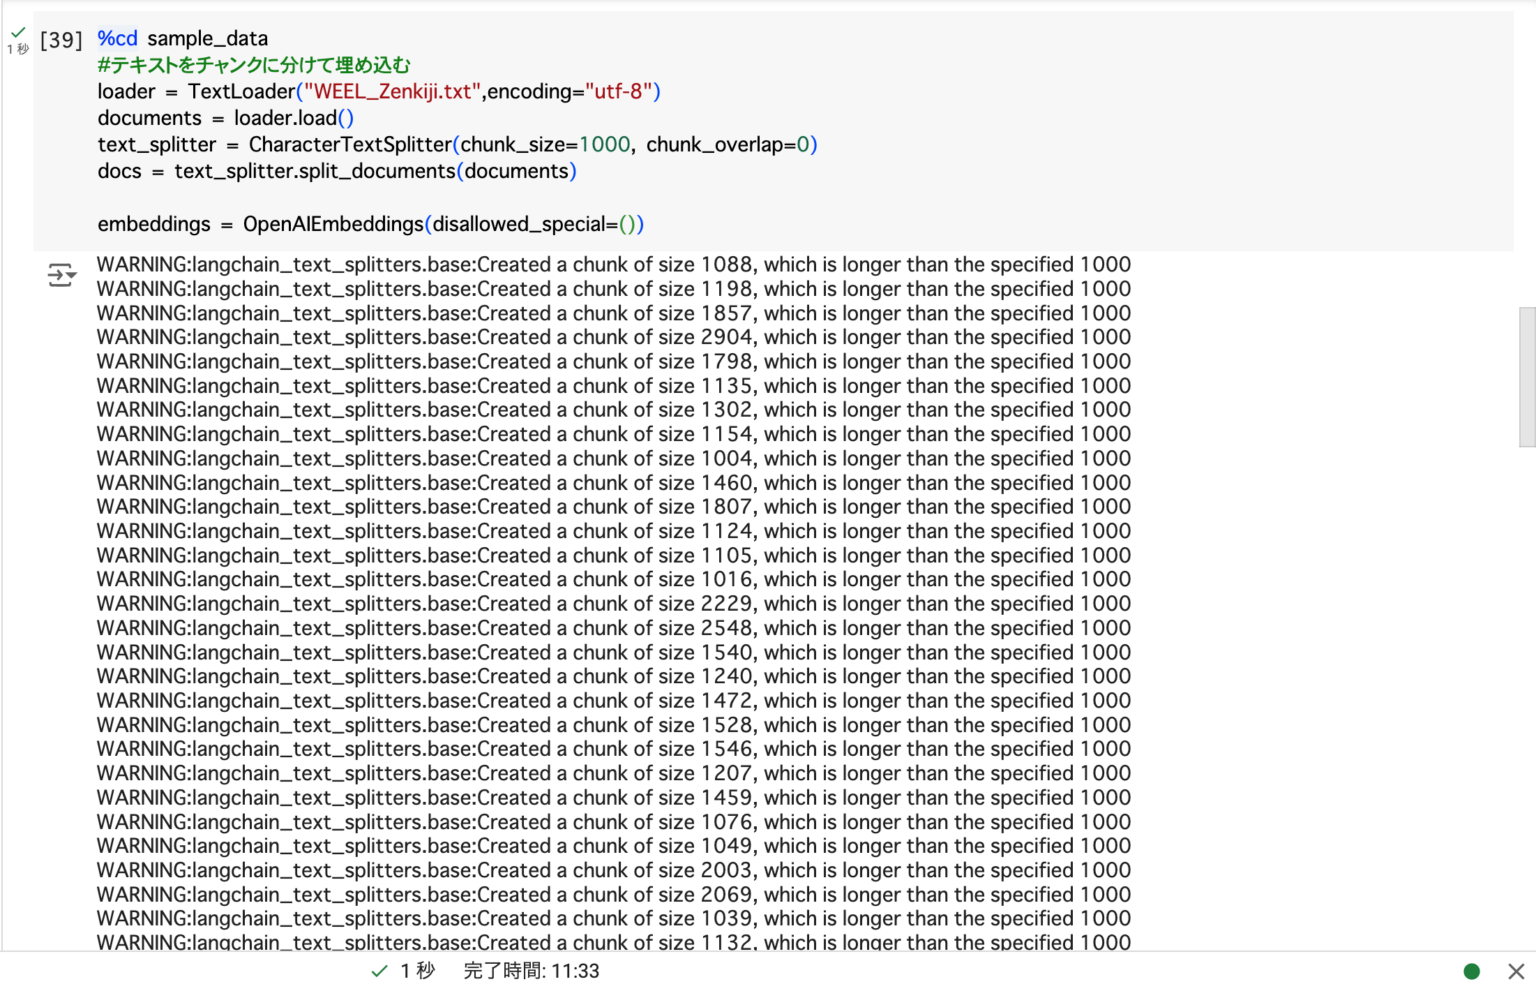Click the vertical scrollbar thumb on right

1527,376
